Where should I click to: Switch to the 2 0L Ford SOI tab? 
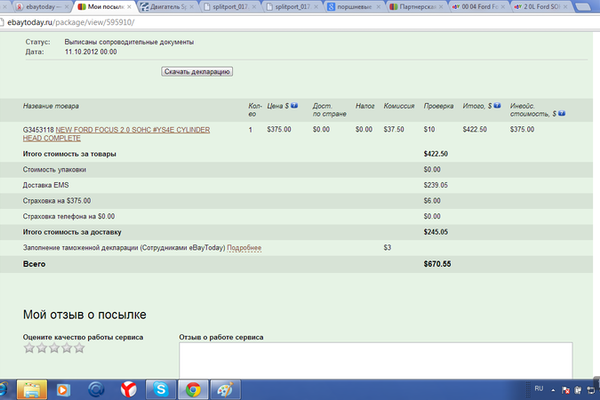[539, 7]
